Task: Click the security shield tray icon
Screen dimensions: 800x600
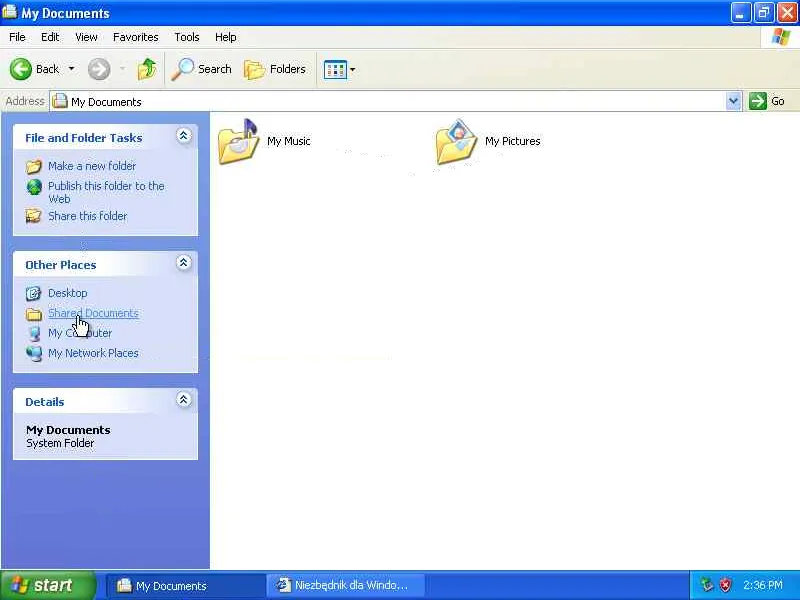Action: [x=725, y=585]
